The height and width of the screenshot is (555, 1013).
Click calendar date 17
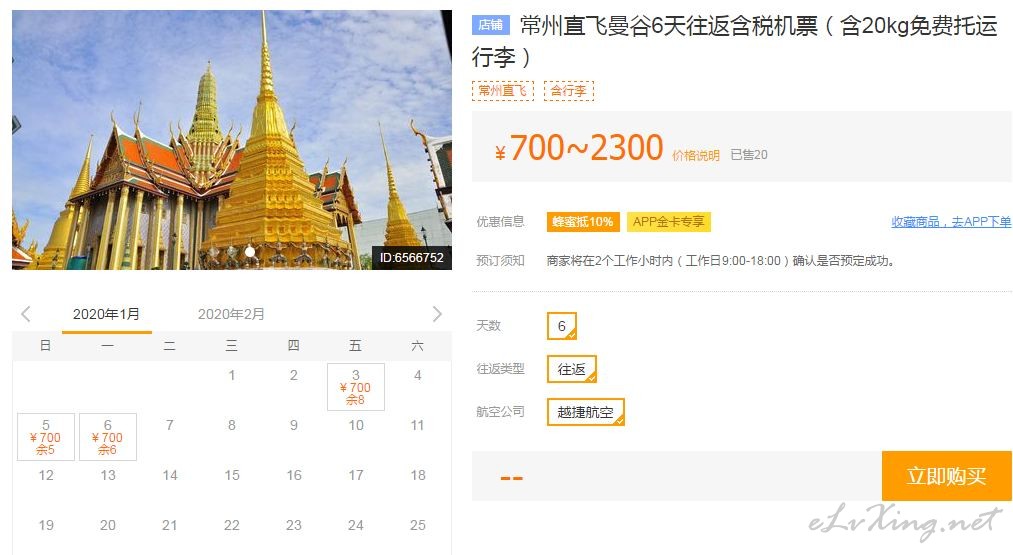coord(356,475)
